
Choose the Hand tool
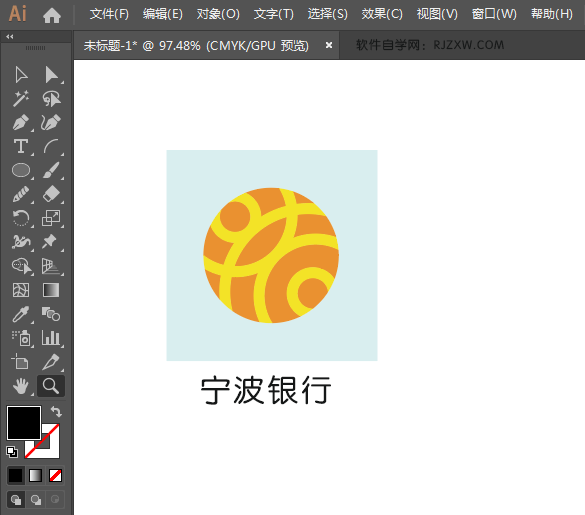click(x=21, y=386)
